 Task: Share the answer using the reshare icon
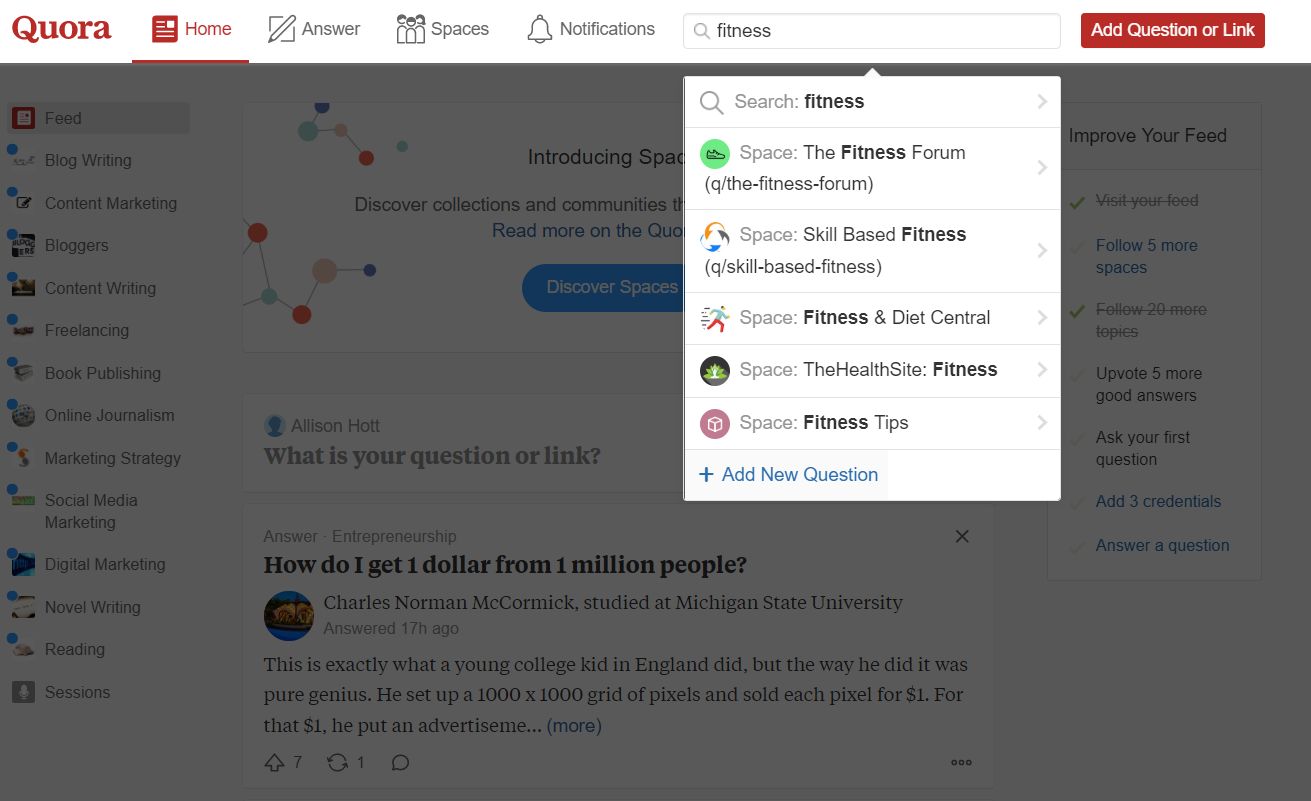tap(338, 762)
